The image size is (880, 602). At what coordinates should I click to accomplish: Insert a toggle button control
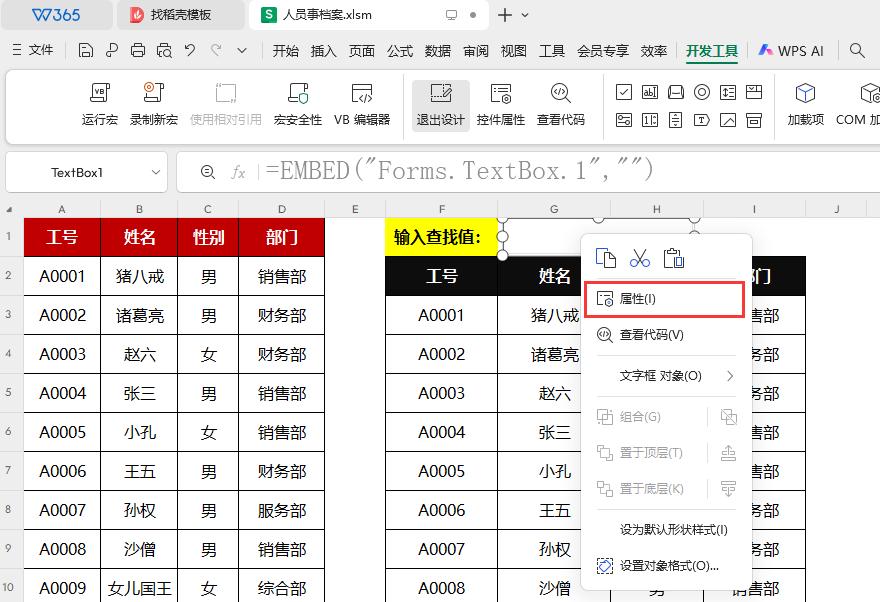pyautogui.click(x=624, y=120)
